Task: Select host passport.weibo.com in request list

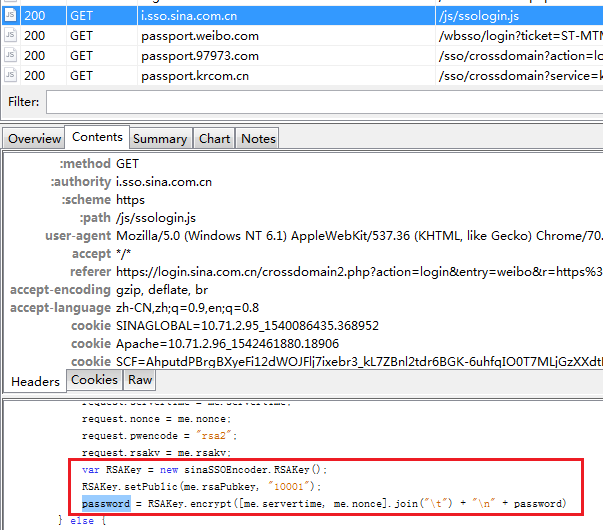Action: coord(200,36)
